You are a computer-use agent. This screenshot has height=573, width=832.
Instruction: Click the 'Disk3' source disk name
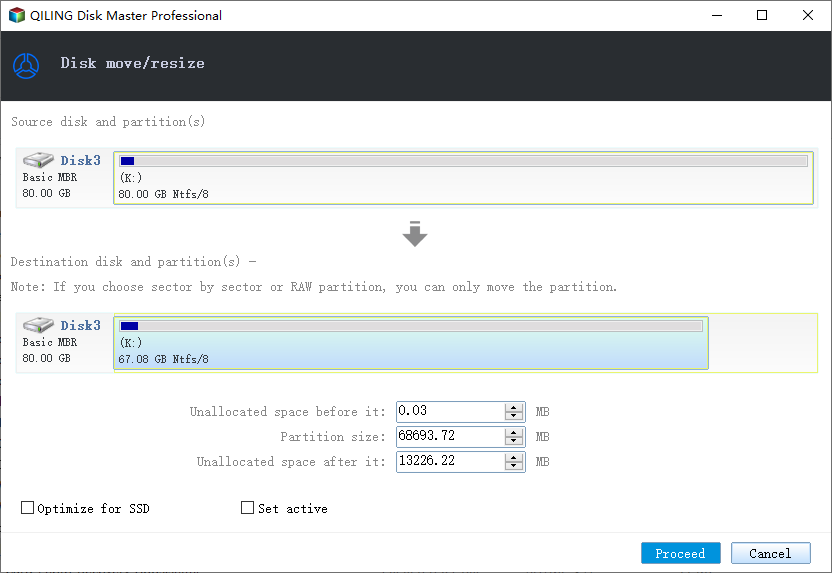(80, 160)
